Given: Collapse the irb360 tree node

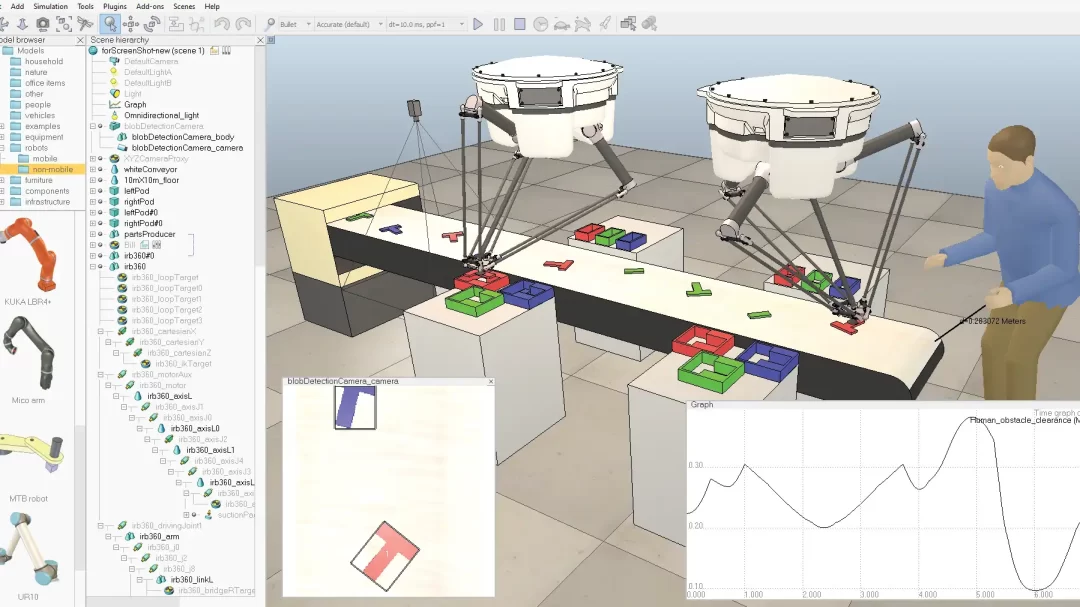Looking at the screenshot, I should (x=93, y=267).
